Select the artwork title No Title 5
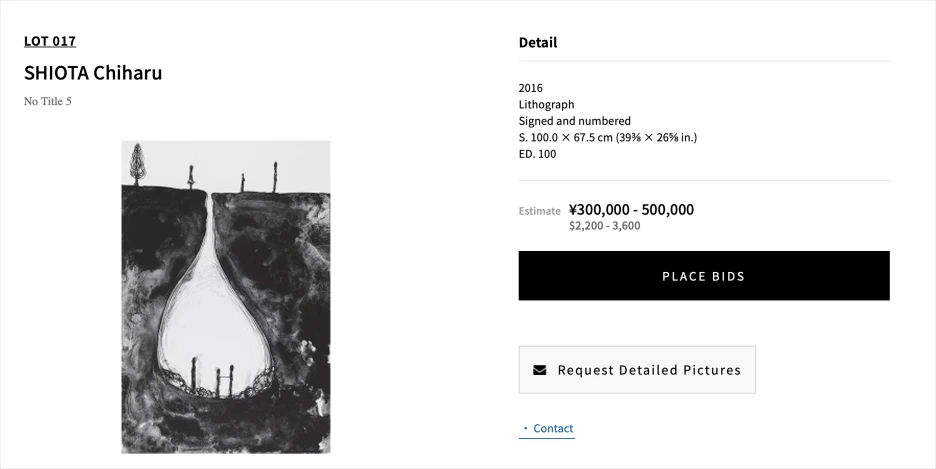This screenshot has height=469, width=936. coord(48,101)
